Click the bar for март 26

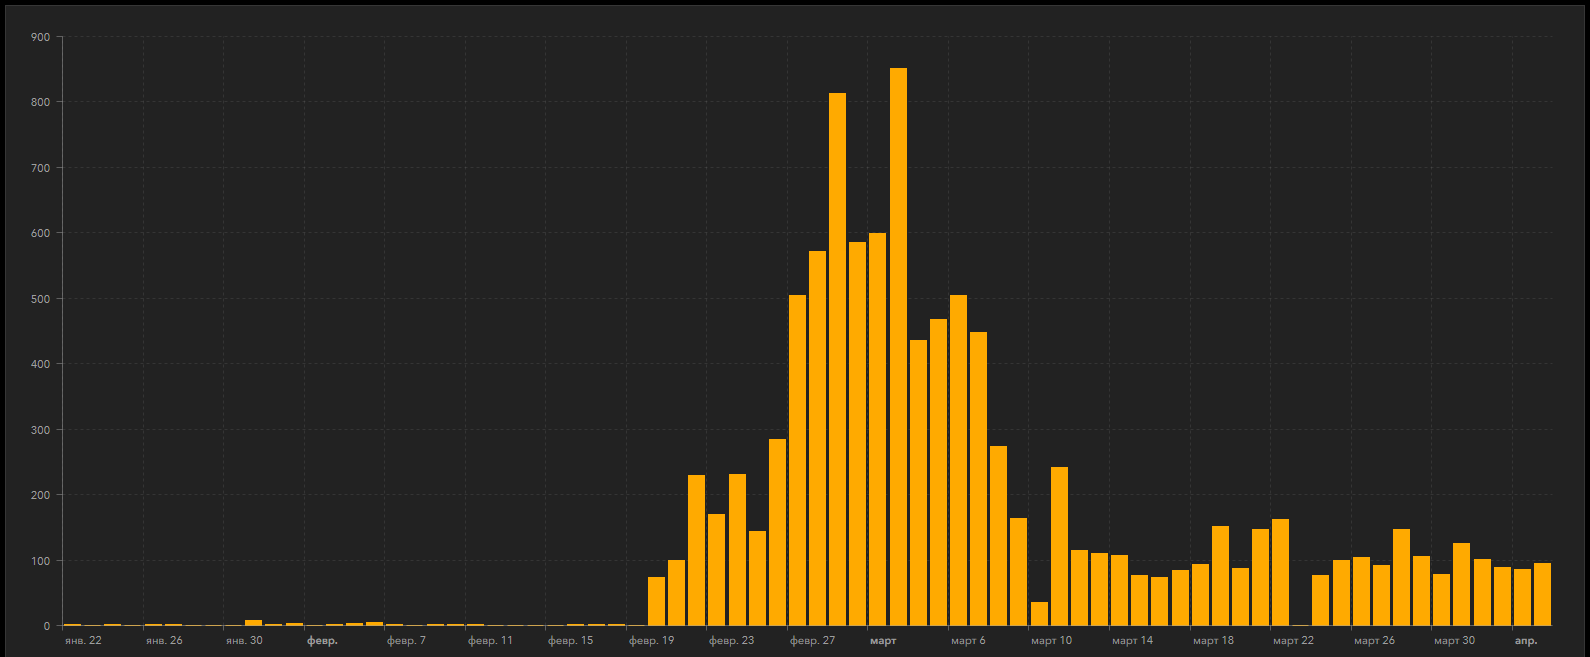(1361, 591)
